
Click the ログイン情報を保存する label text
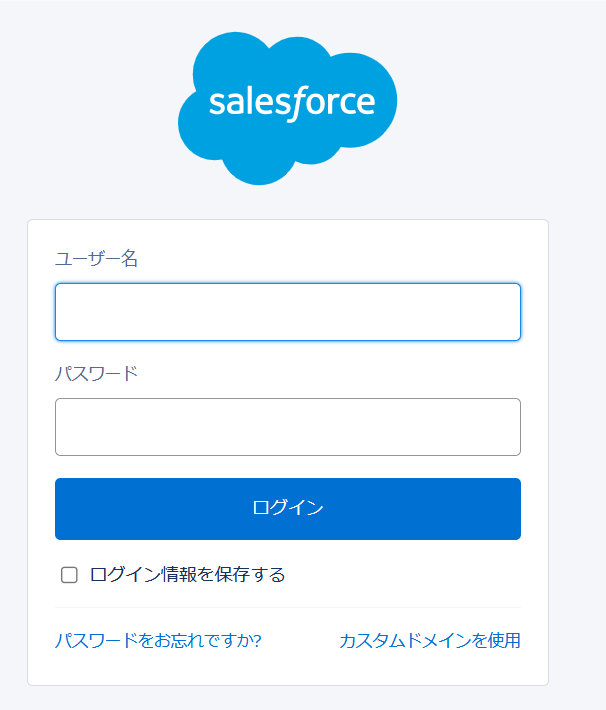tap(187, 575)
